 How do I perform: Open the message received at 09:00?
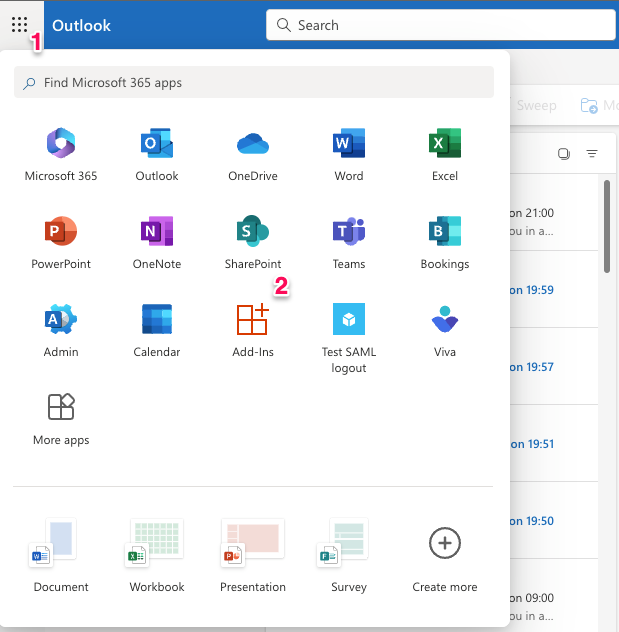pyautogui.click(x=554, y=597)
